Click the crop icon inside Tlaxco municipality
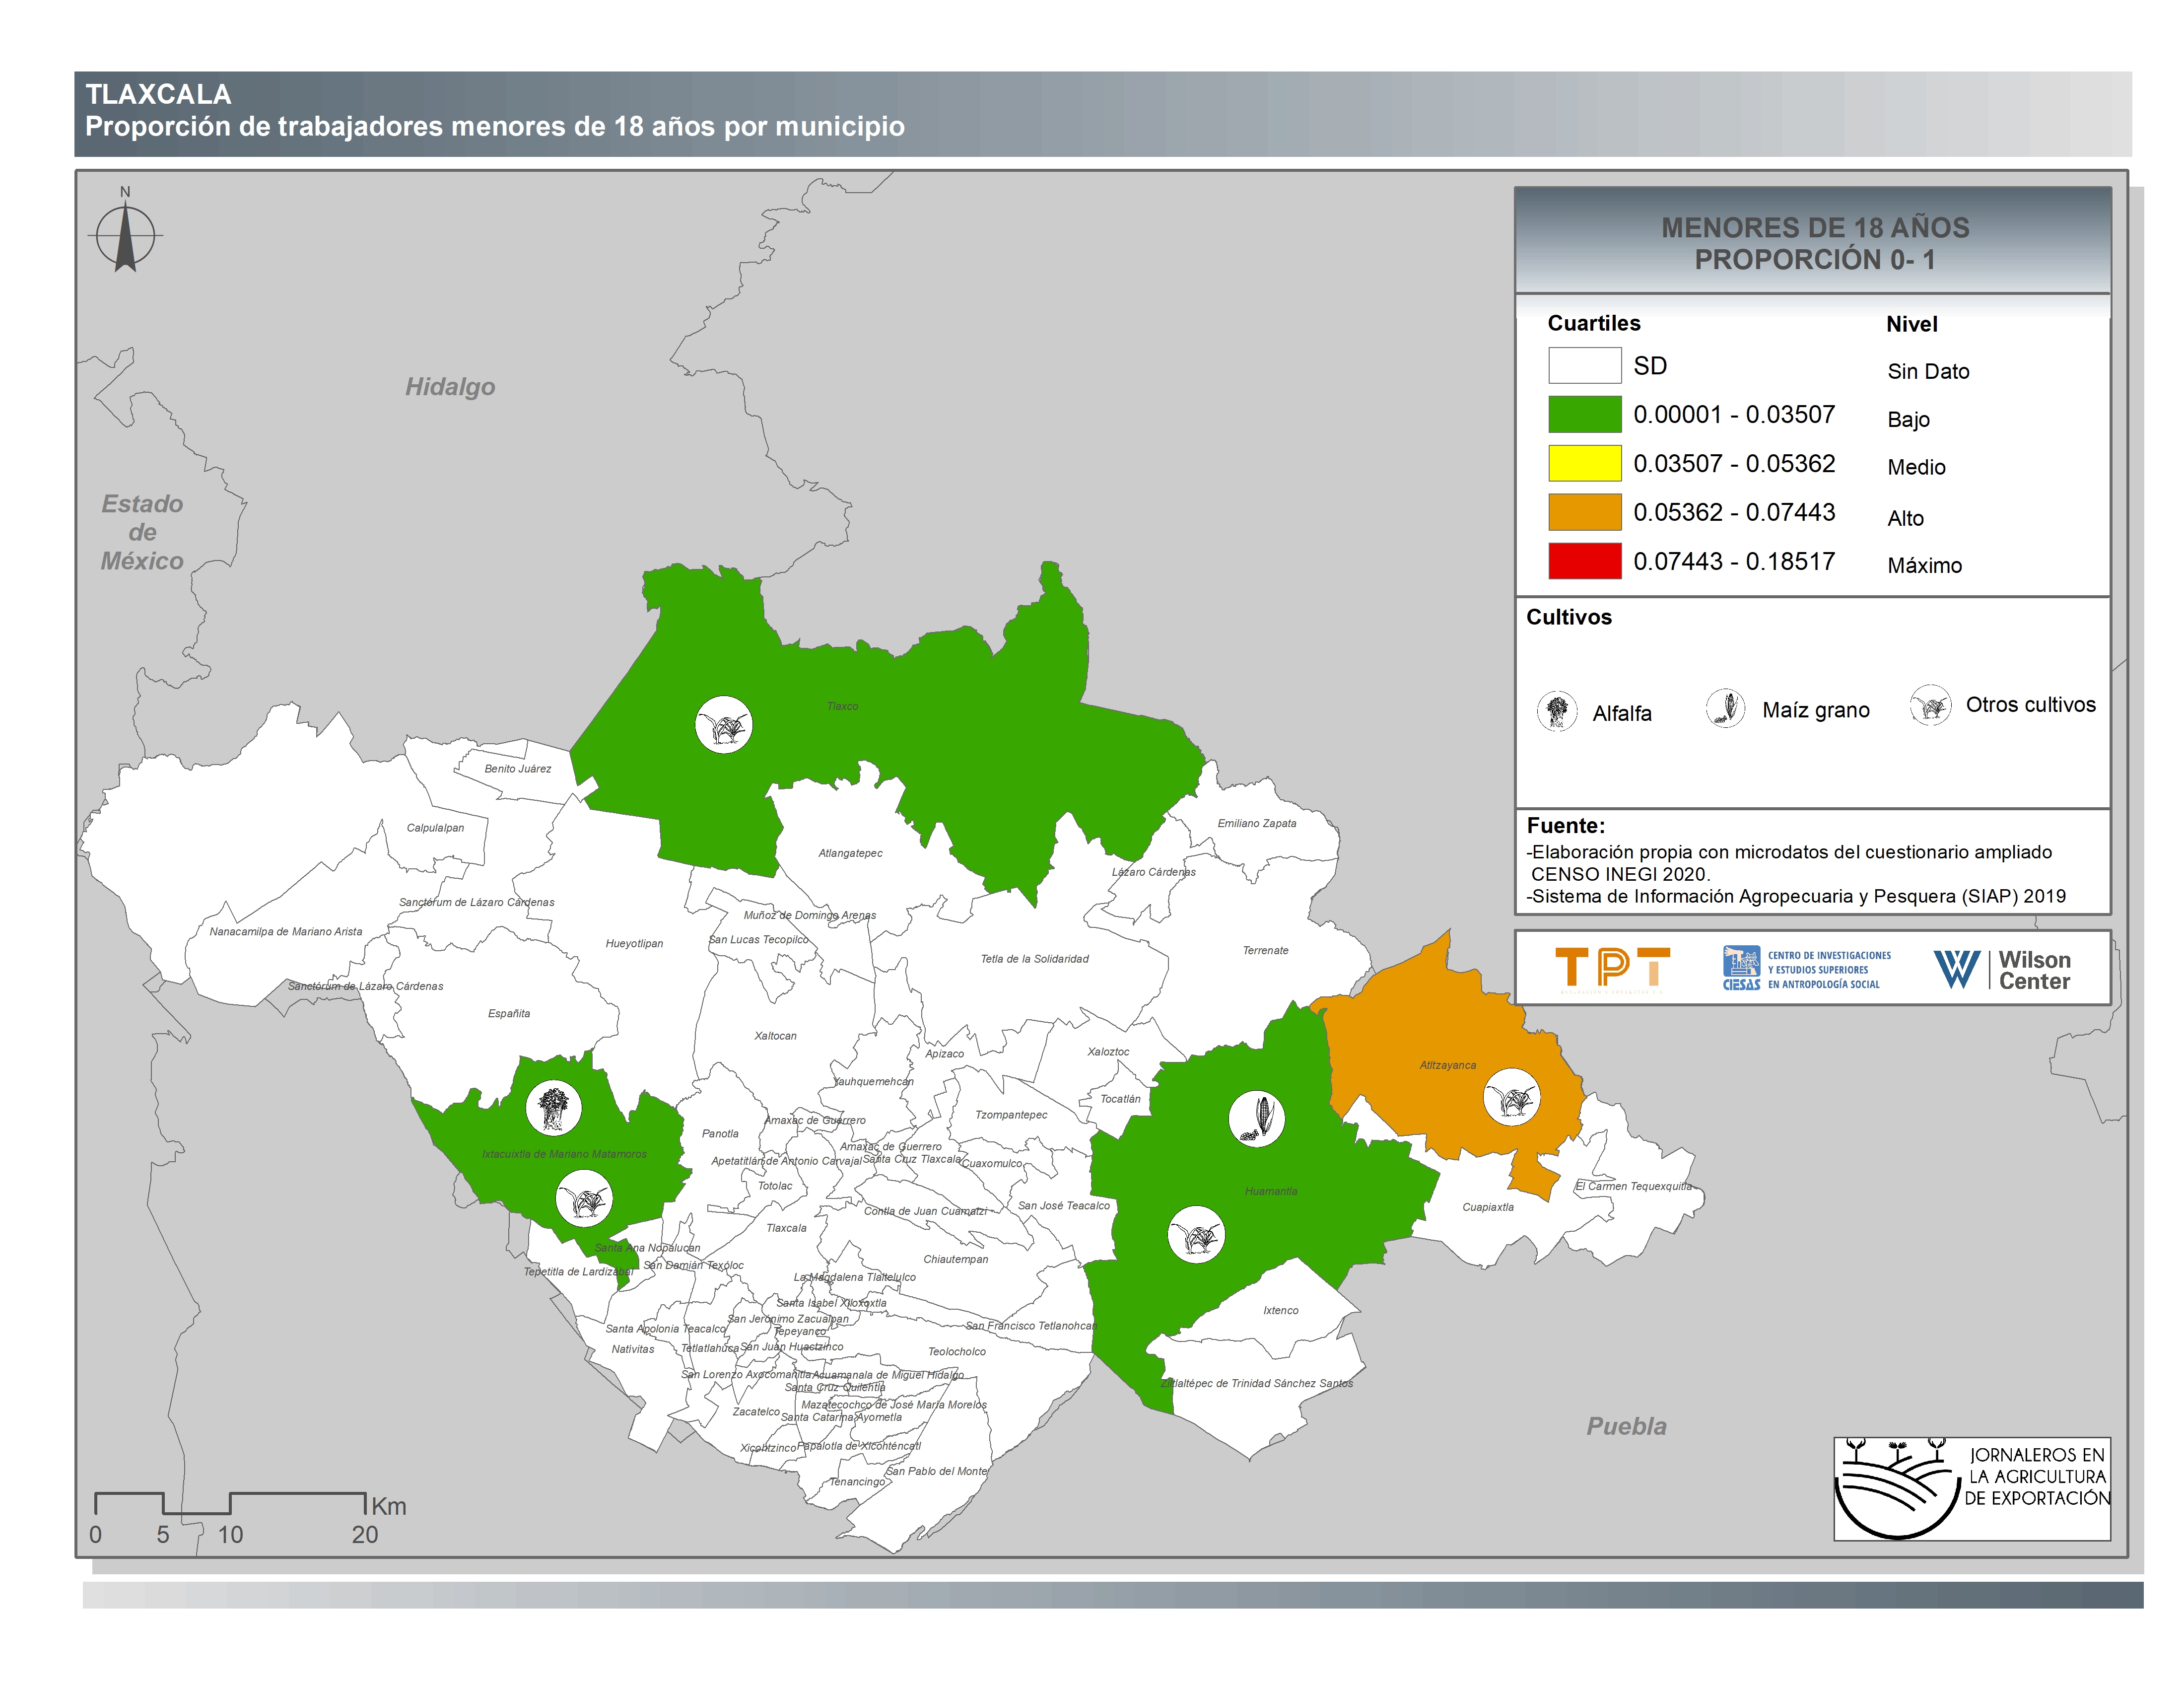Screen dimensions: 2184x1688 [x=723, y=725]
